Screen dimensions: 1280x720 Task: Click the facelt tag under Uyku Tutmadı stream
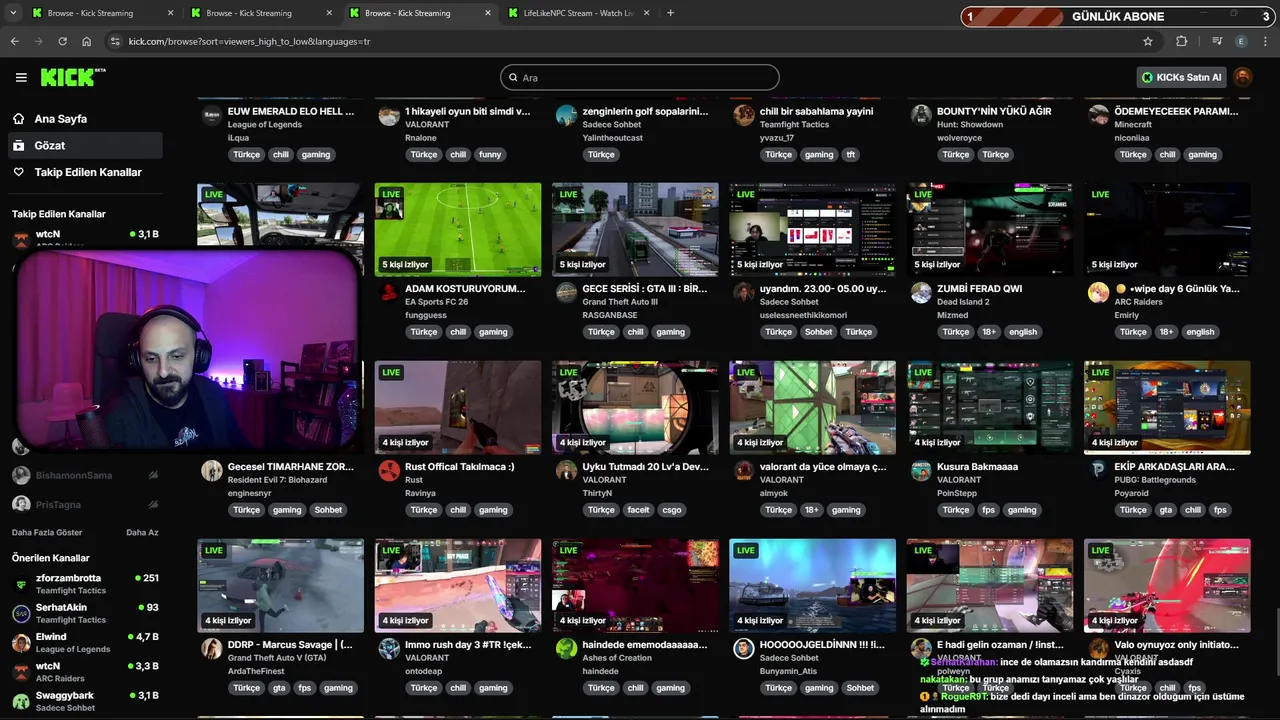tap(638, 510)
